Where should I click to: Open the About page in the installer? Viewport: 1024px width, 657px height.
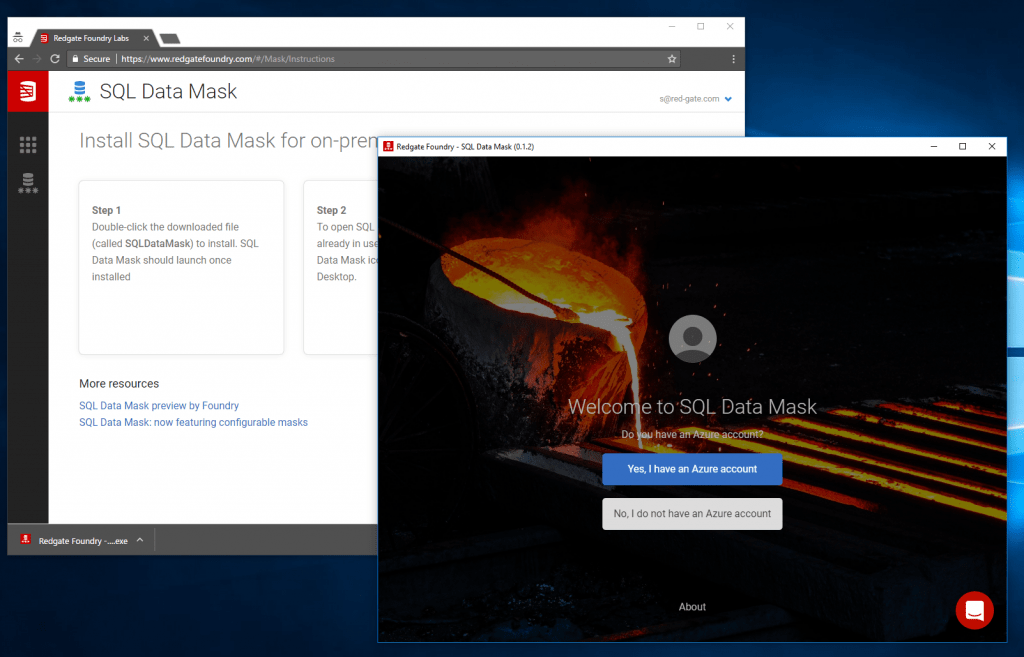point(692,606)
